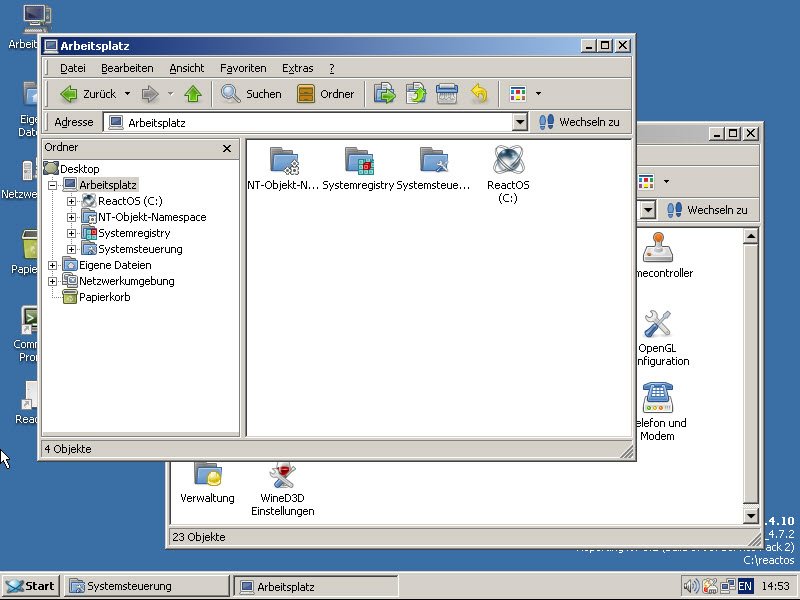Click the green Up folder arrow icon

click(x=193, y=94)
